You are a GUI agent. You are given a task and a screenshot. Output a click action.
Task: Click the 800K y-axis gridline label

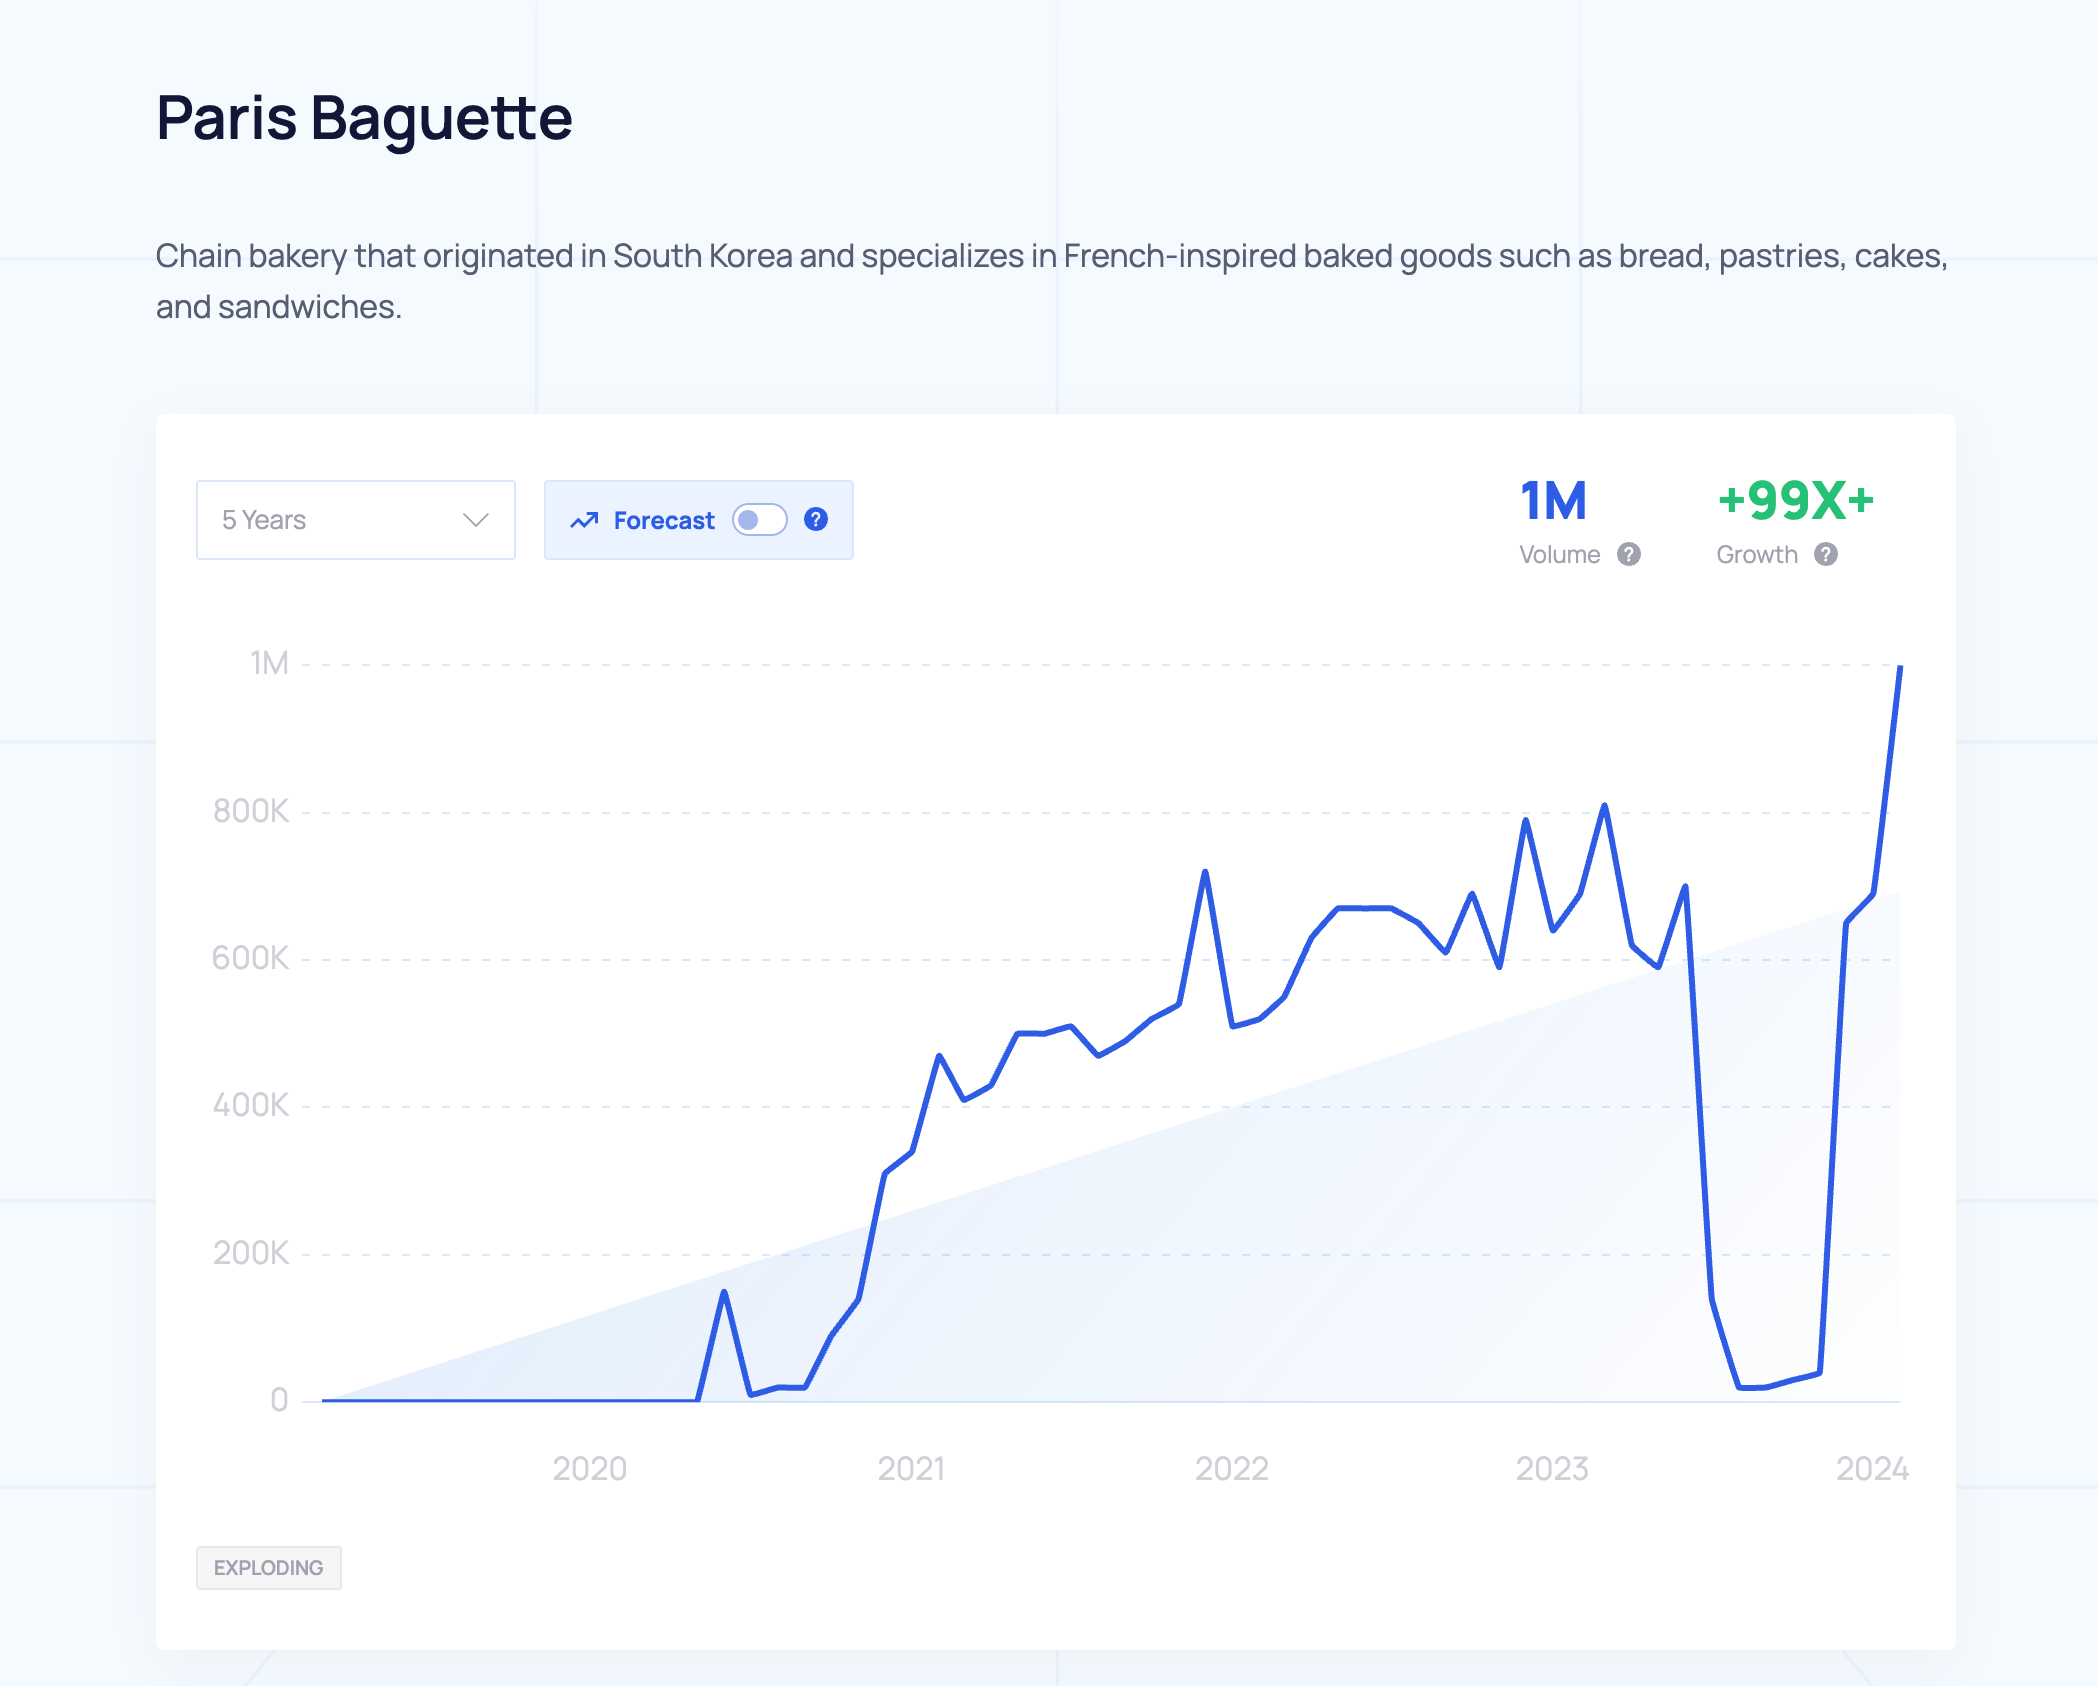coord(250,811)
